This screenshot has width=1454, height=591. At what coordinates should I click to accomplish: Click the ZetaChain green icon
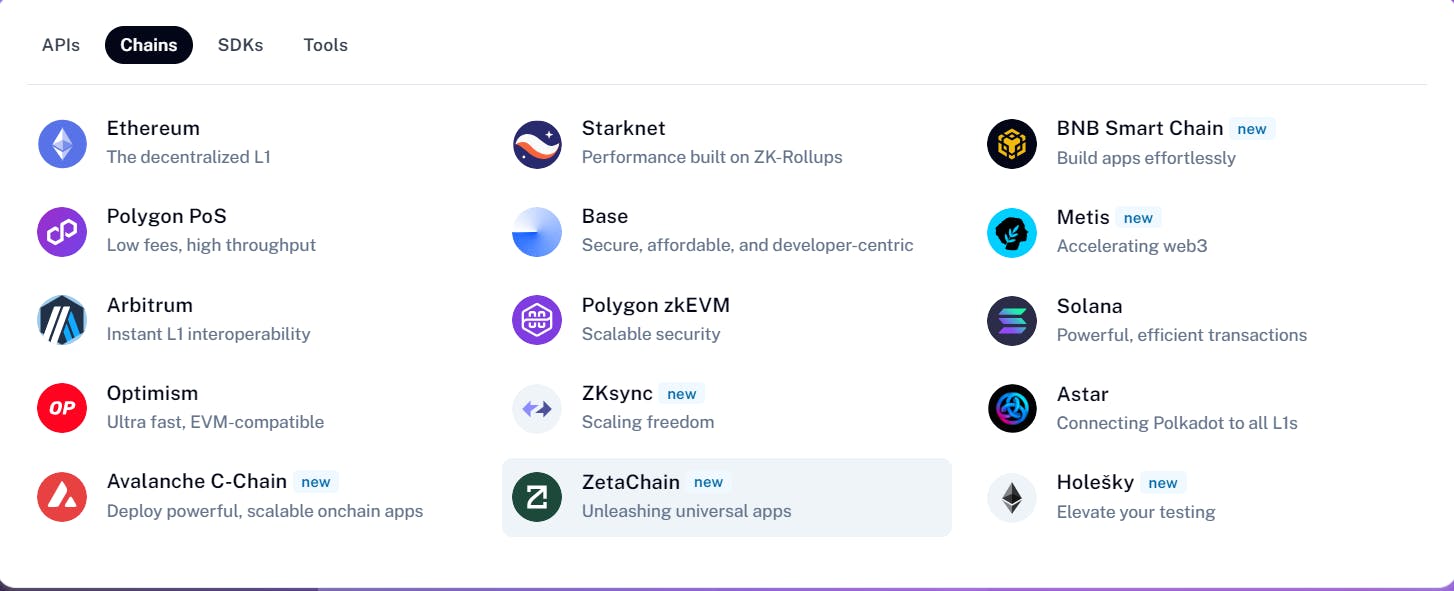tap(537, 497)
